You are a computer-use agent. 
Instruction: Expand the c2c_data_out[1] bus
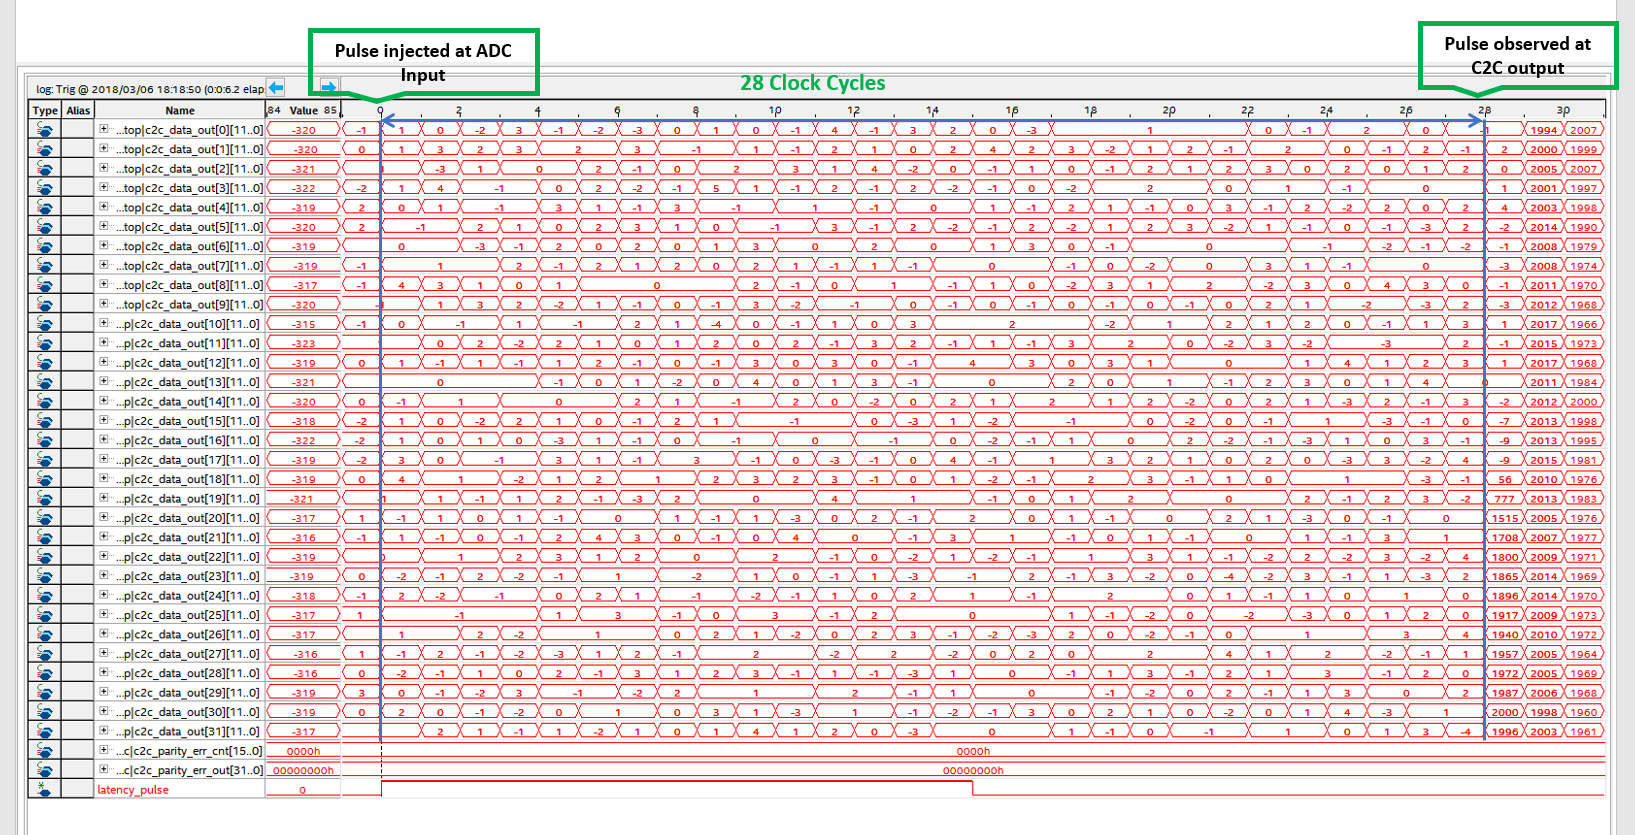[103, 149]
